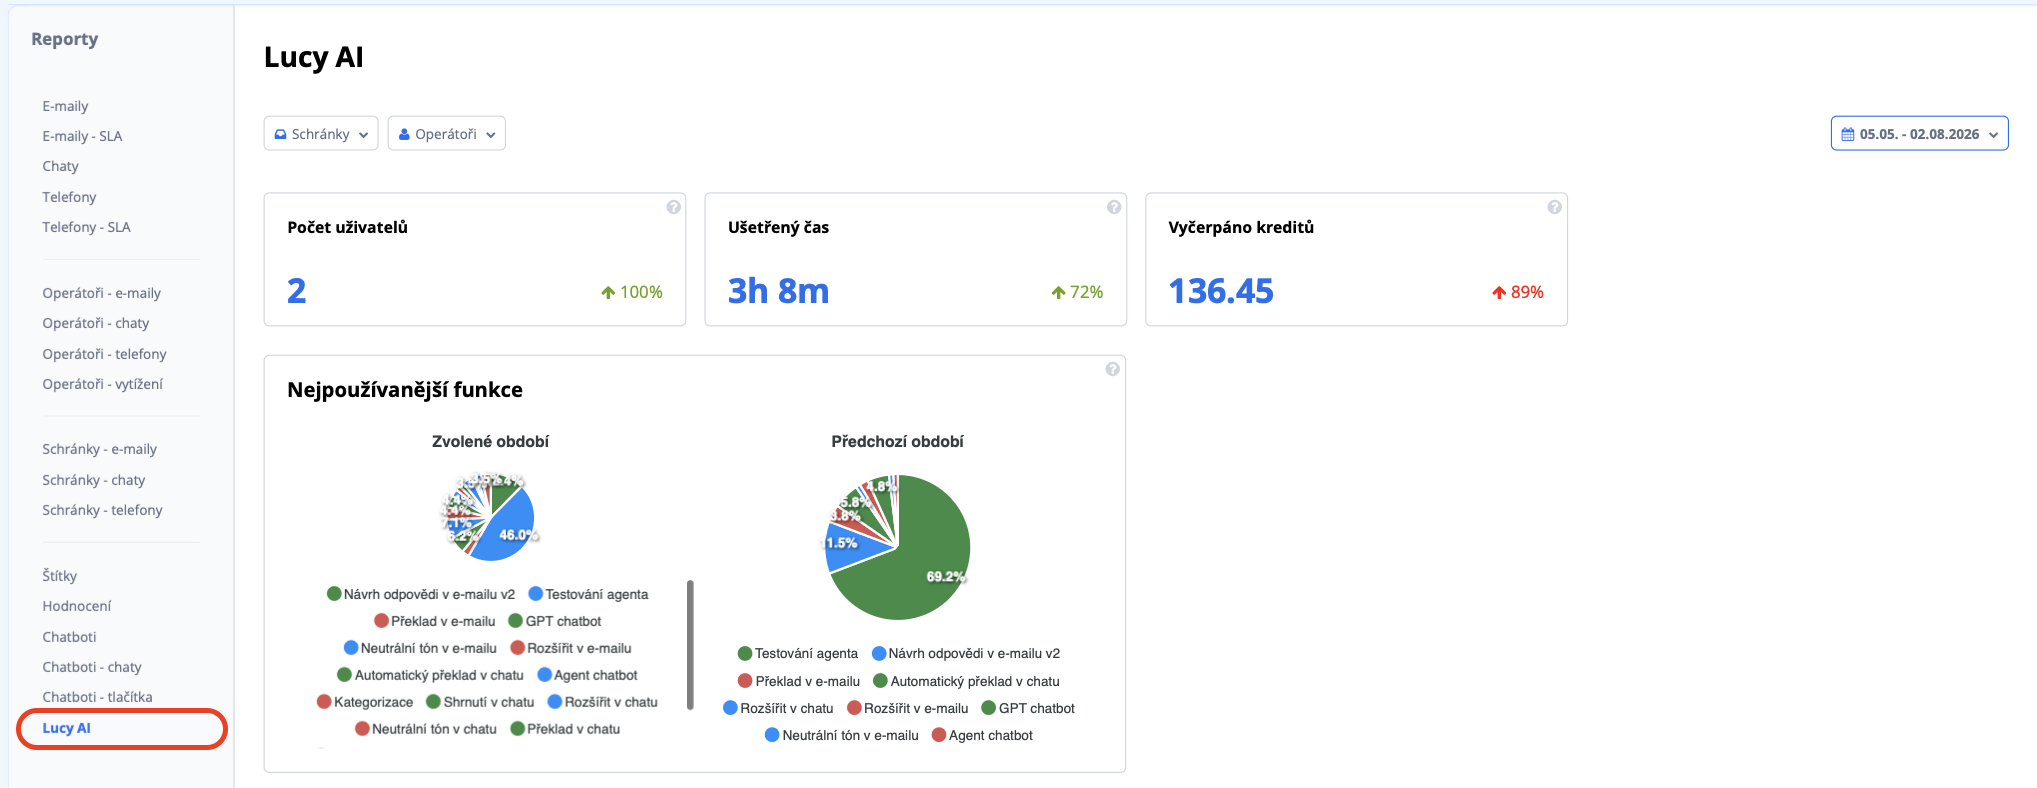Click the person icon on Operátoři filter
2037x788 pixels.
pos(404,134)
